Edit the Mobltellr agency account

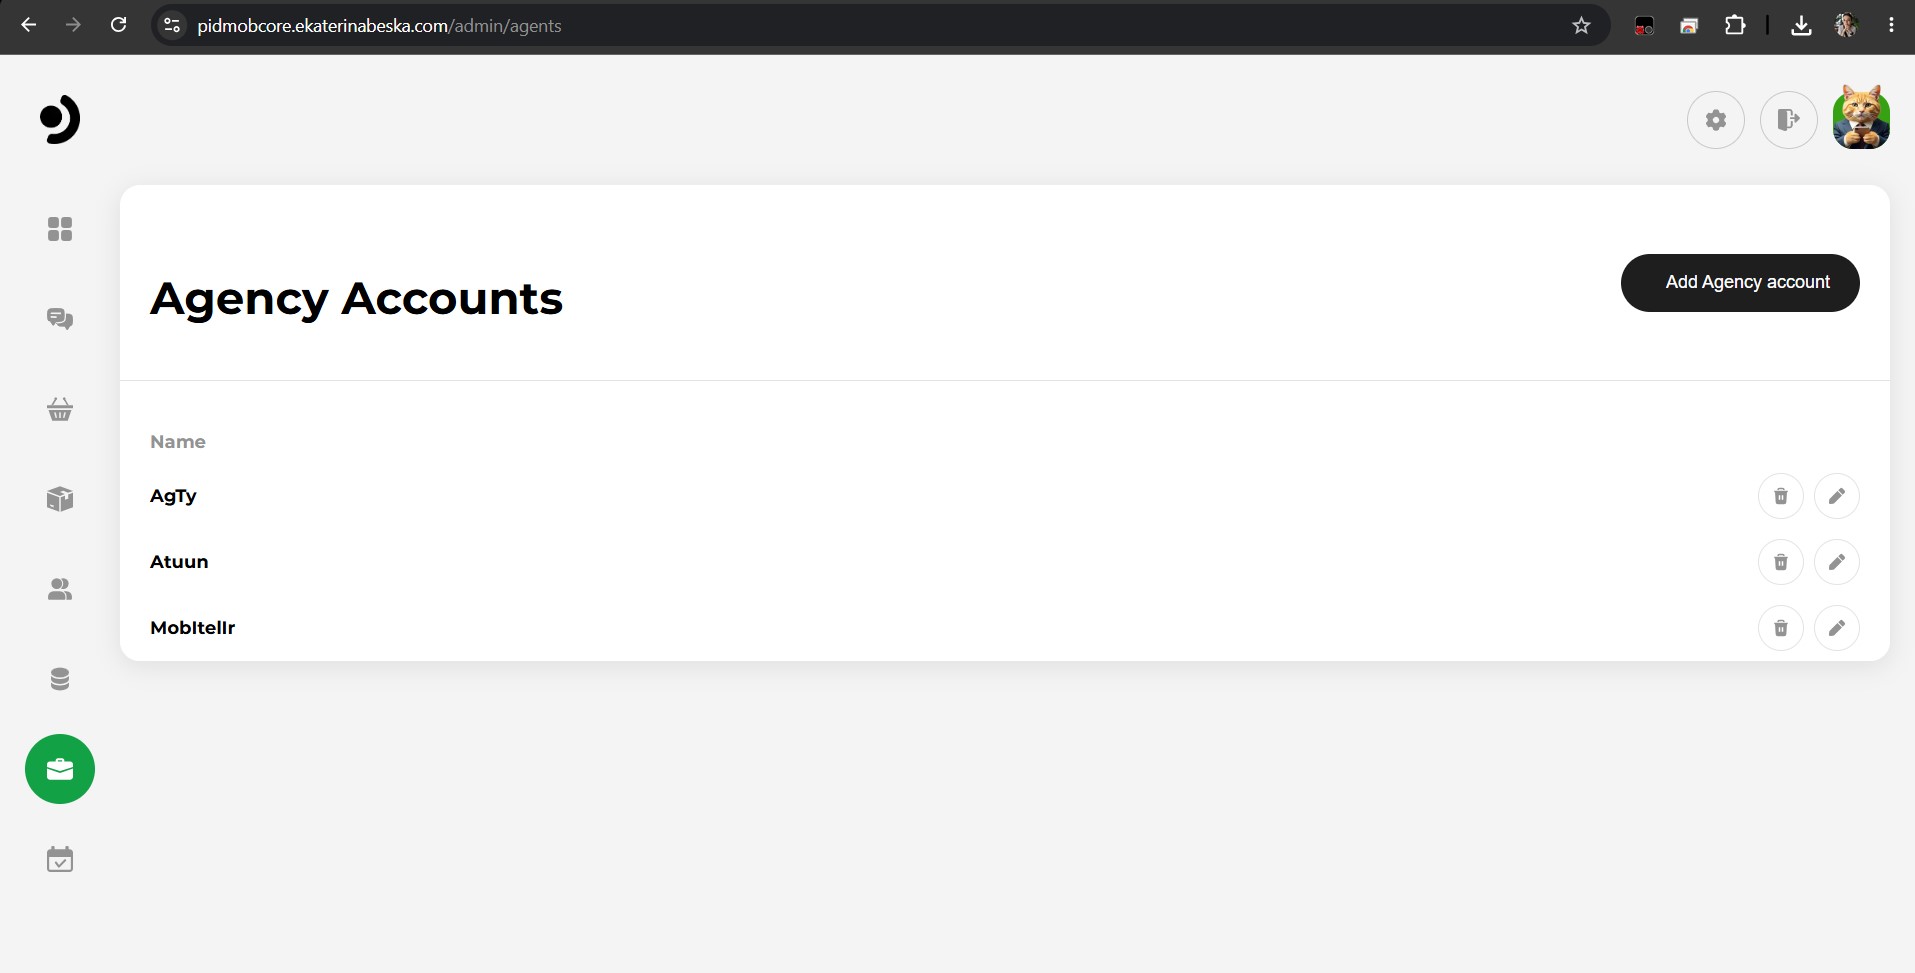coord(1837,628)
